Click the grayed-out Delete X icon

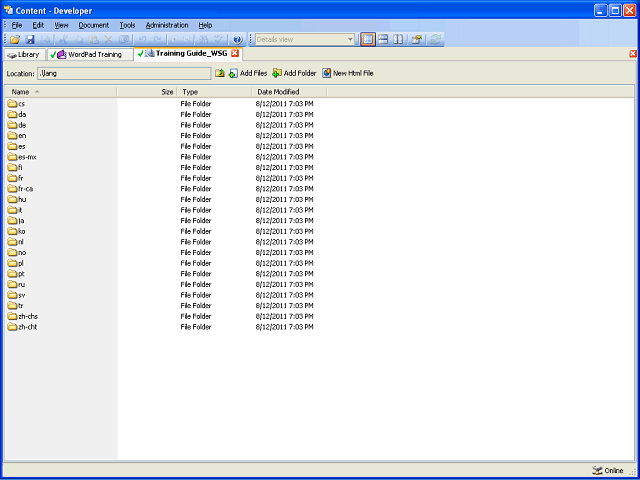click(x=109, y=40)
